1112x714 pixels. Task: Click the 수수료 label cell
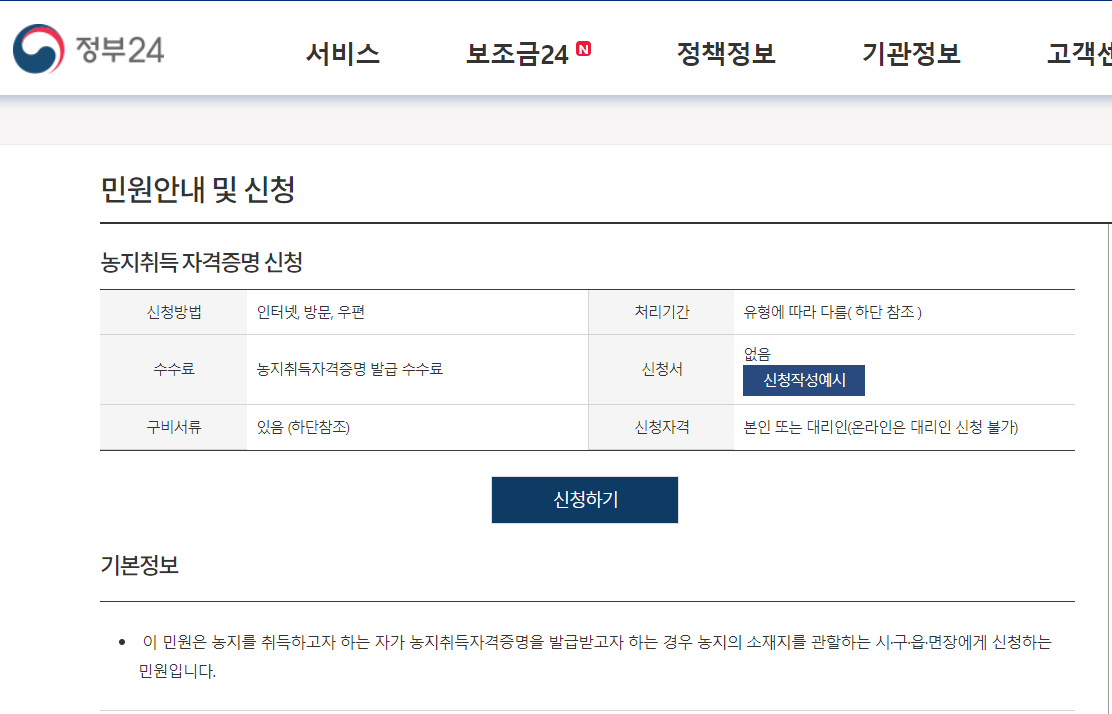coord(174,369)
